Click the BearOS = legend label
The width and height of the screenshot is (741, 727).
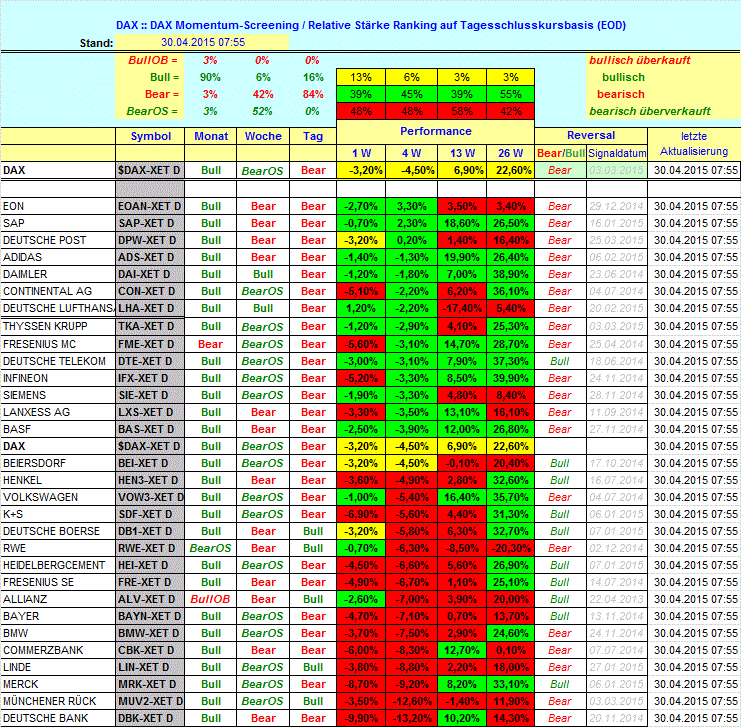152,111
